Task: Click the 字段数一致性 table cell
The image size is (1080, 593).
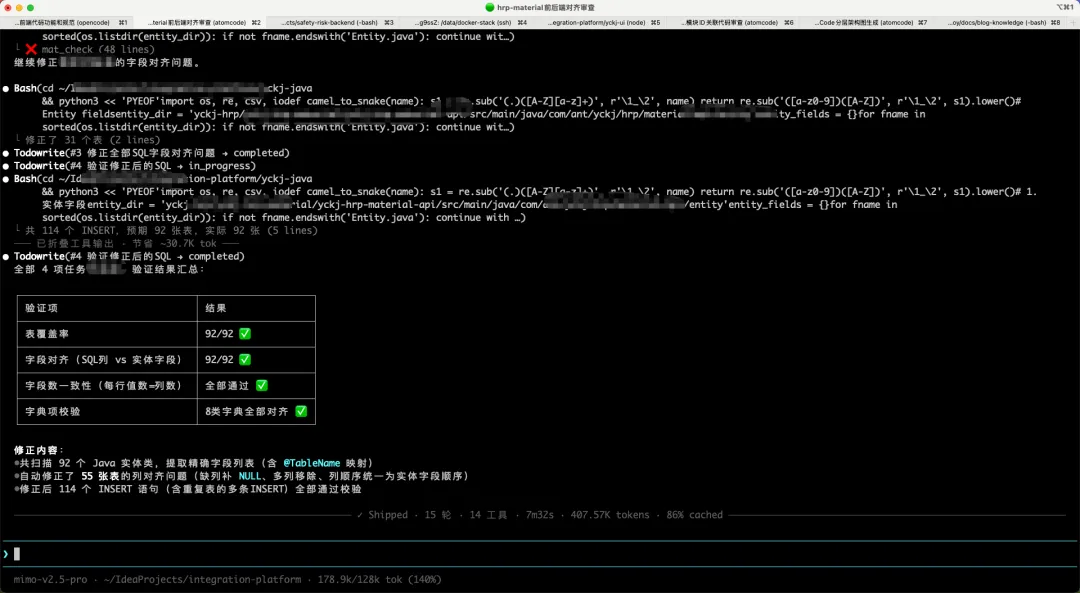Action: coord(107,386)
